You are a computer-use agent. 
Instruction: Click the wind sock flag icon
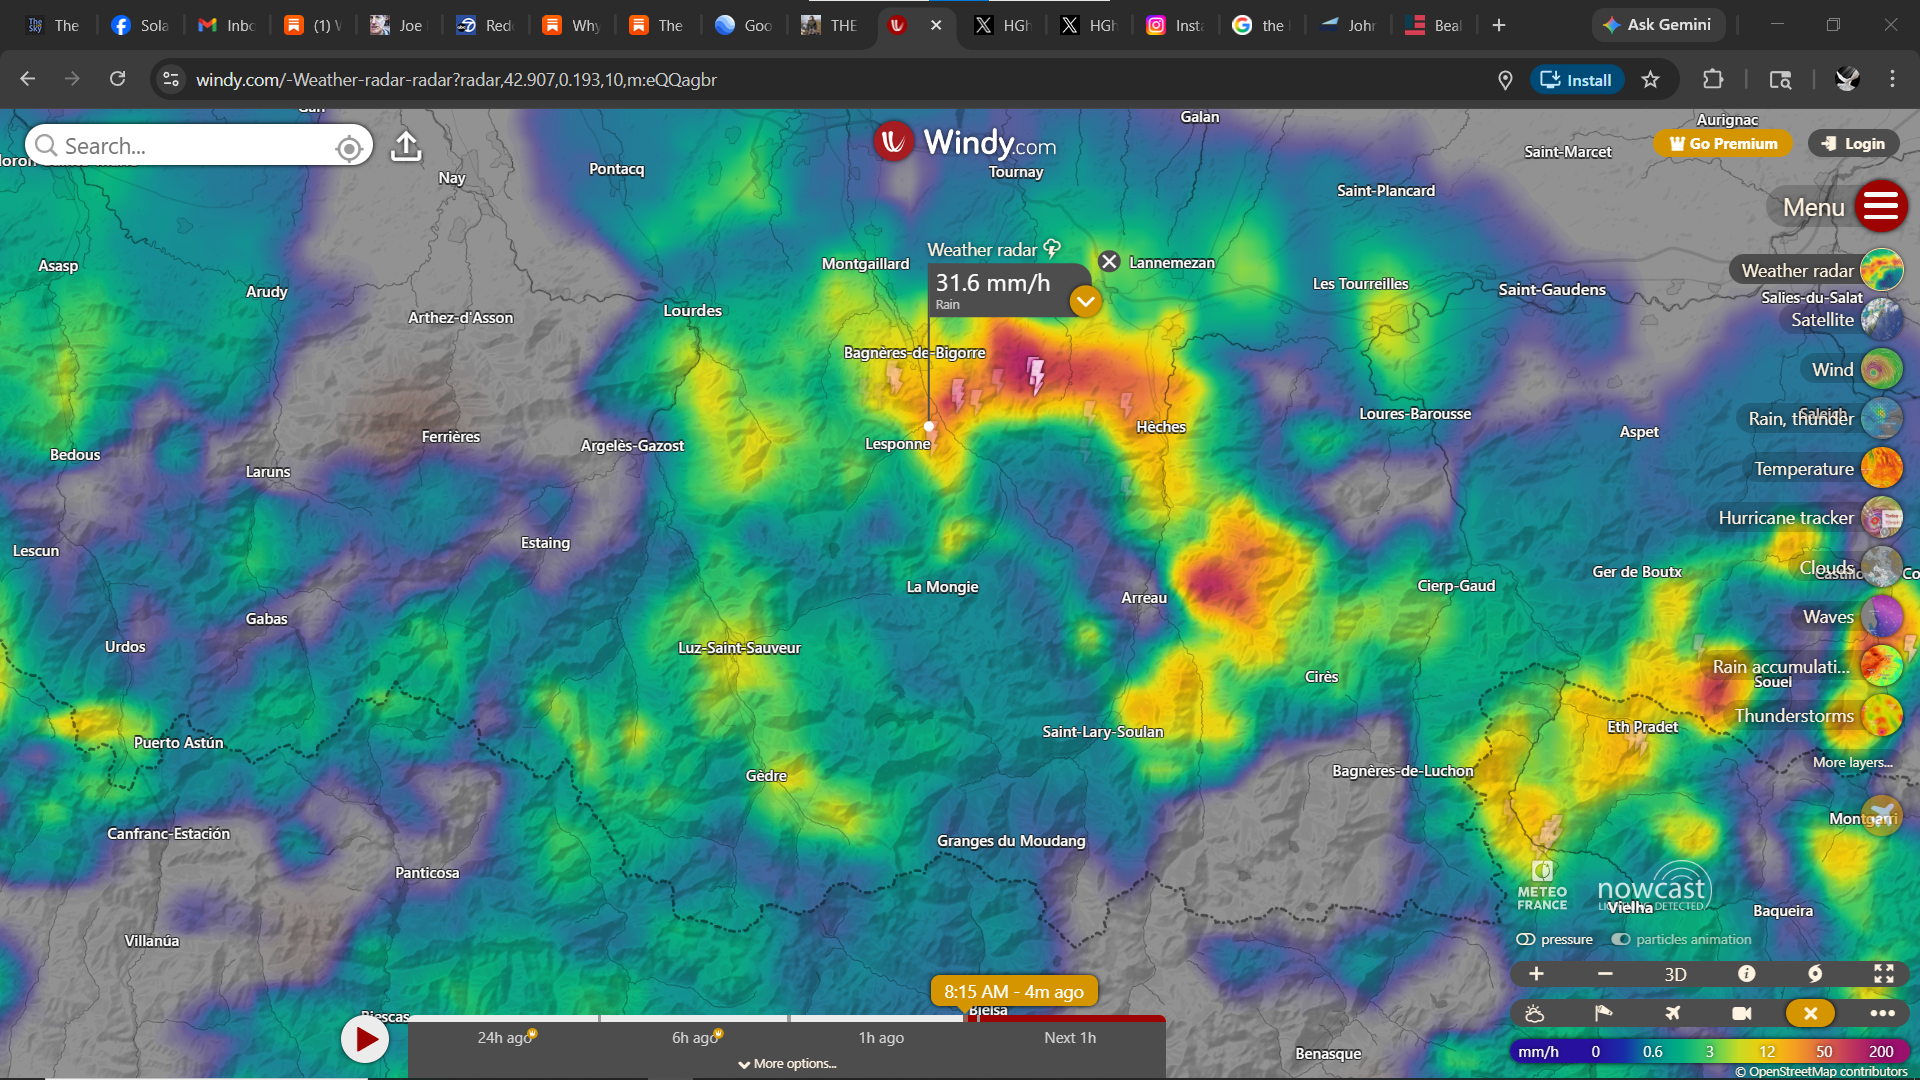coord(1603,1013)
